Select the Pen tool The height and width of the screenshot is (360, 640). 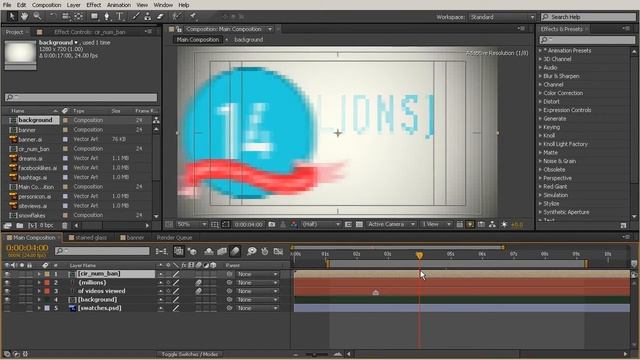107,16
